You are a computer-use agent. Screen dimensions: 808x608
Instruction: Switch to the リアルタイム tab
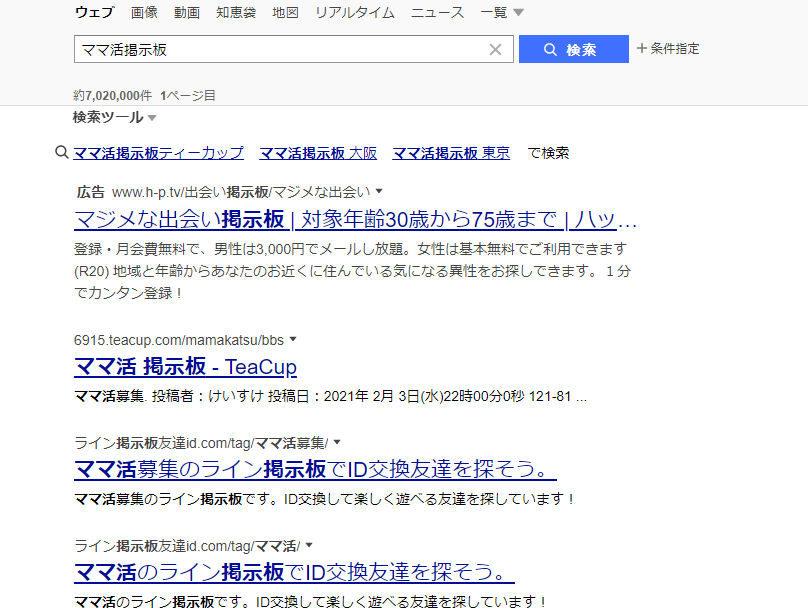pyautogui.click(x=355, y=12)
